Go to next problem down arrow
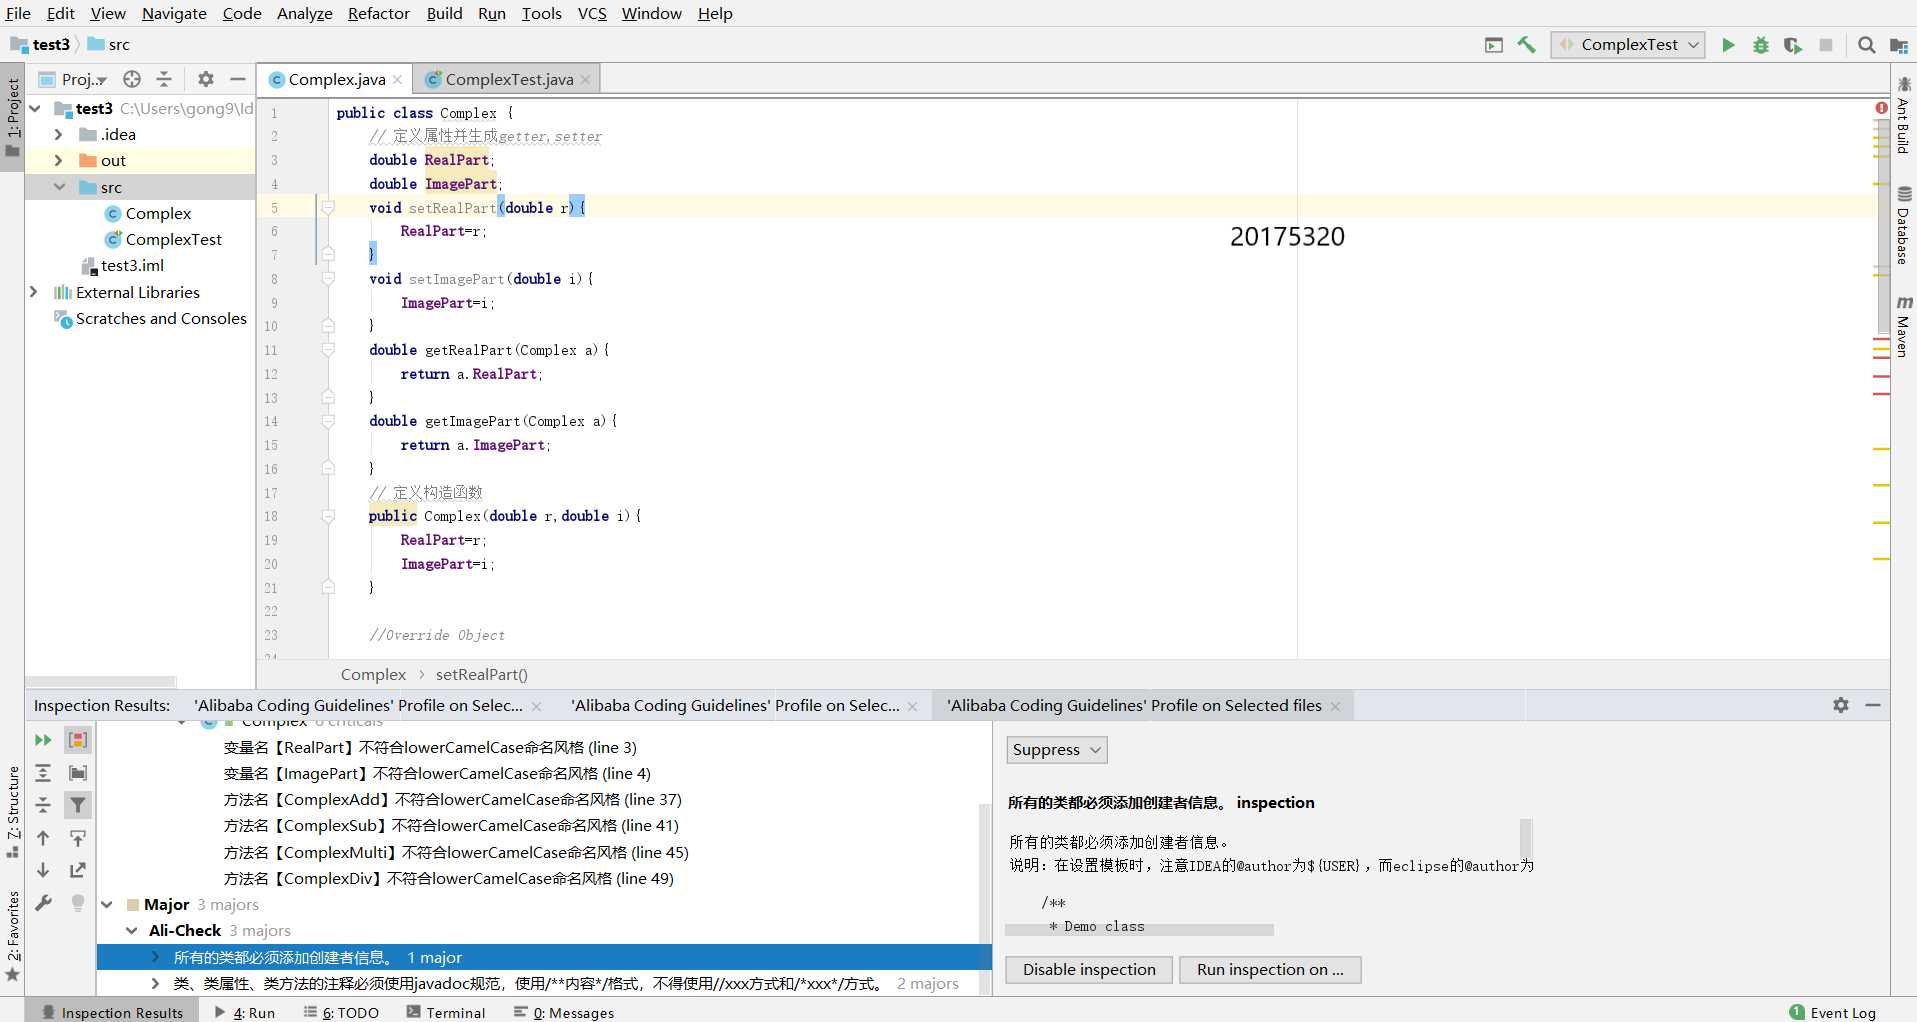This screenshot has width=1917, height=1022. click(x=43, y=870)
